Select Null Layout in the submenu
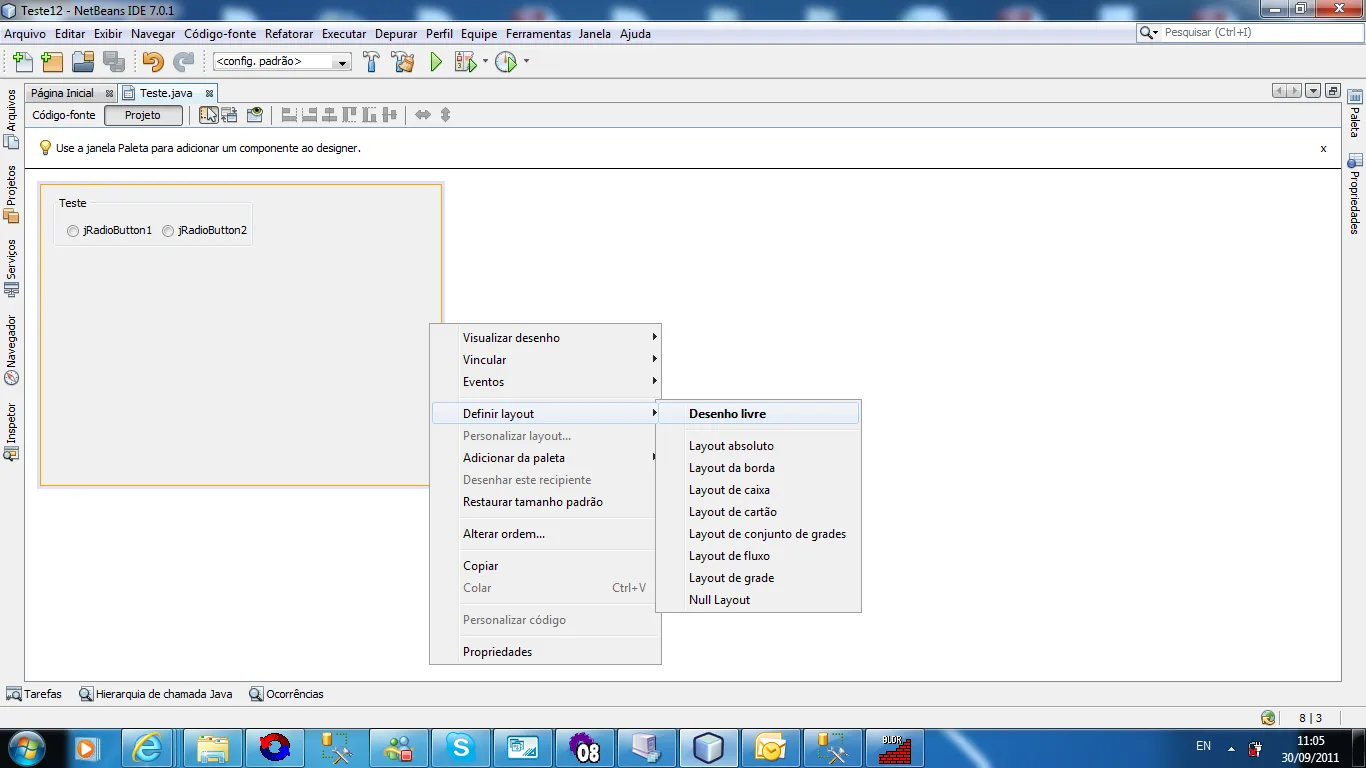Viewport: 1366px width, 768px height. [x=758, y=600]
